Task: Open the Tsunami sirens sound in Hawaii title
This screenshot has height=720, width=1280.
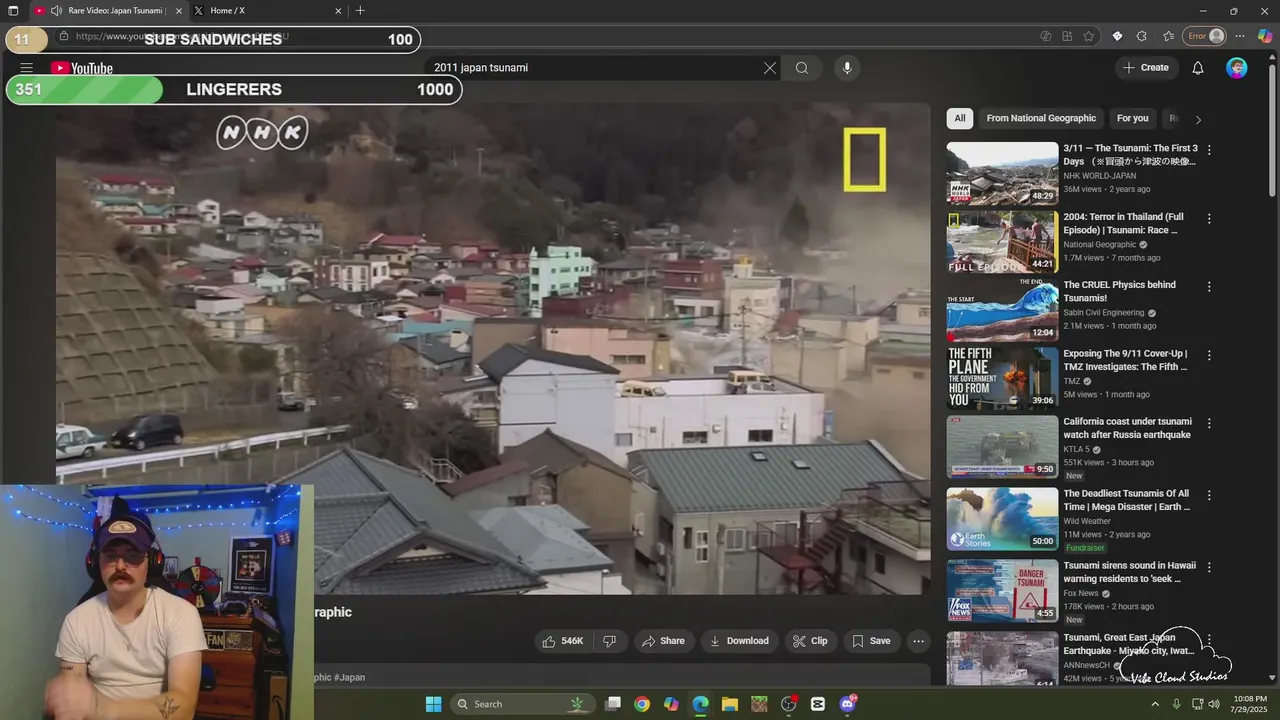Action: point(1129,572)
